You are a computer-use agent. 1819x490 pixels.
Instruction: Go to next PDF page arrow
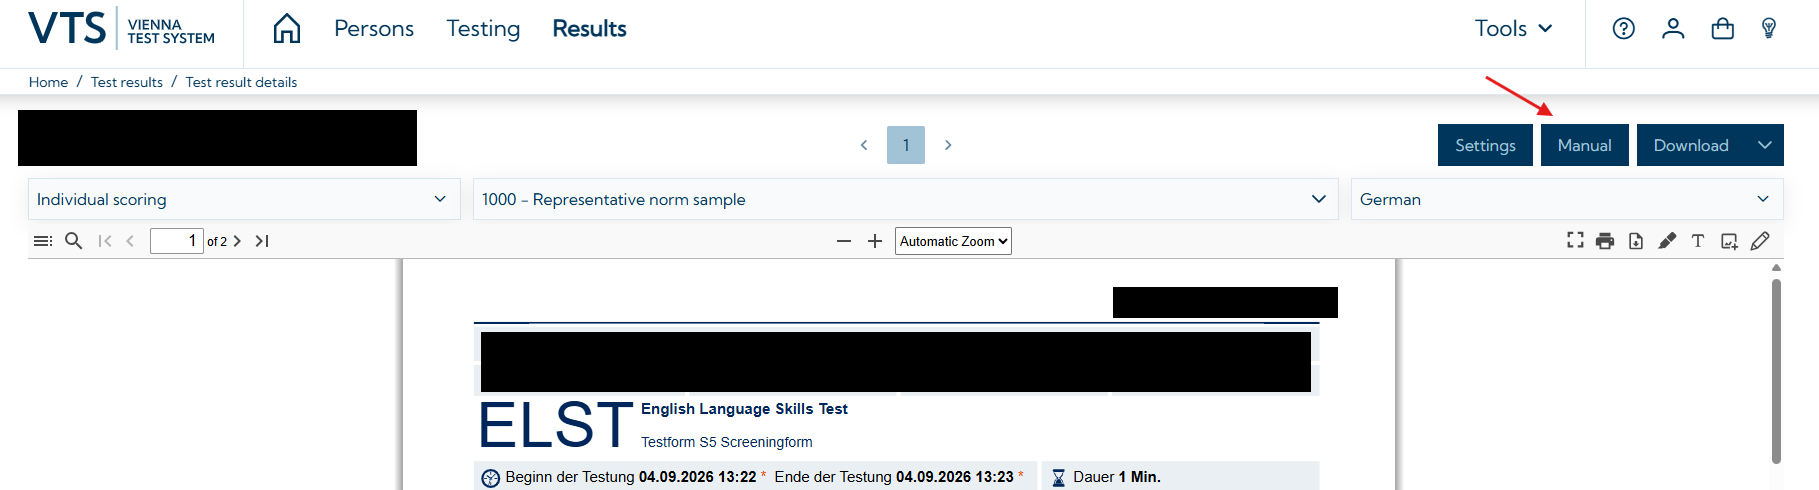pyautogui.click(x=237, y=241)
